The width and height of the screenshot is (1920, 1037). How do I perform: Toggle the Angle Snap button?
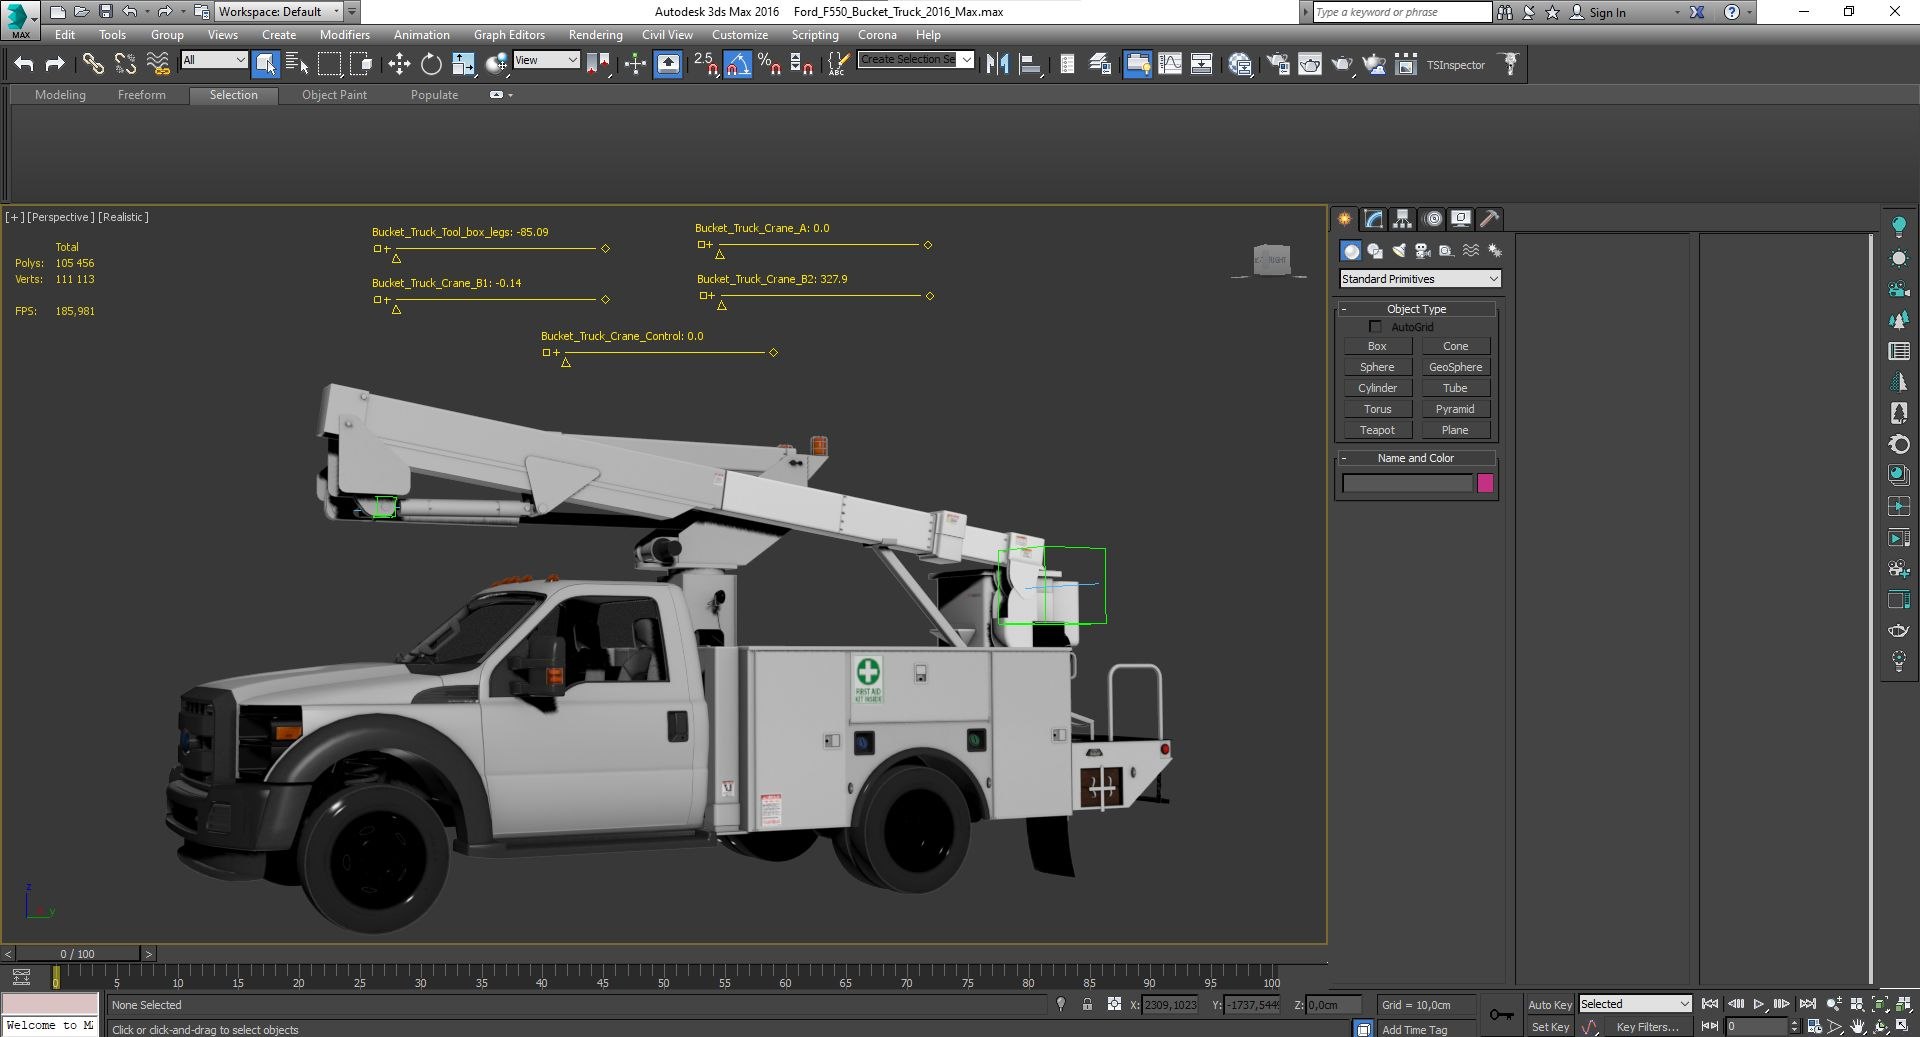pyautogui.click(x=737, y=65)
